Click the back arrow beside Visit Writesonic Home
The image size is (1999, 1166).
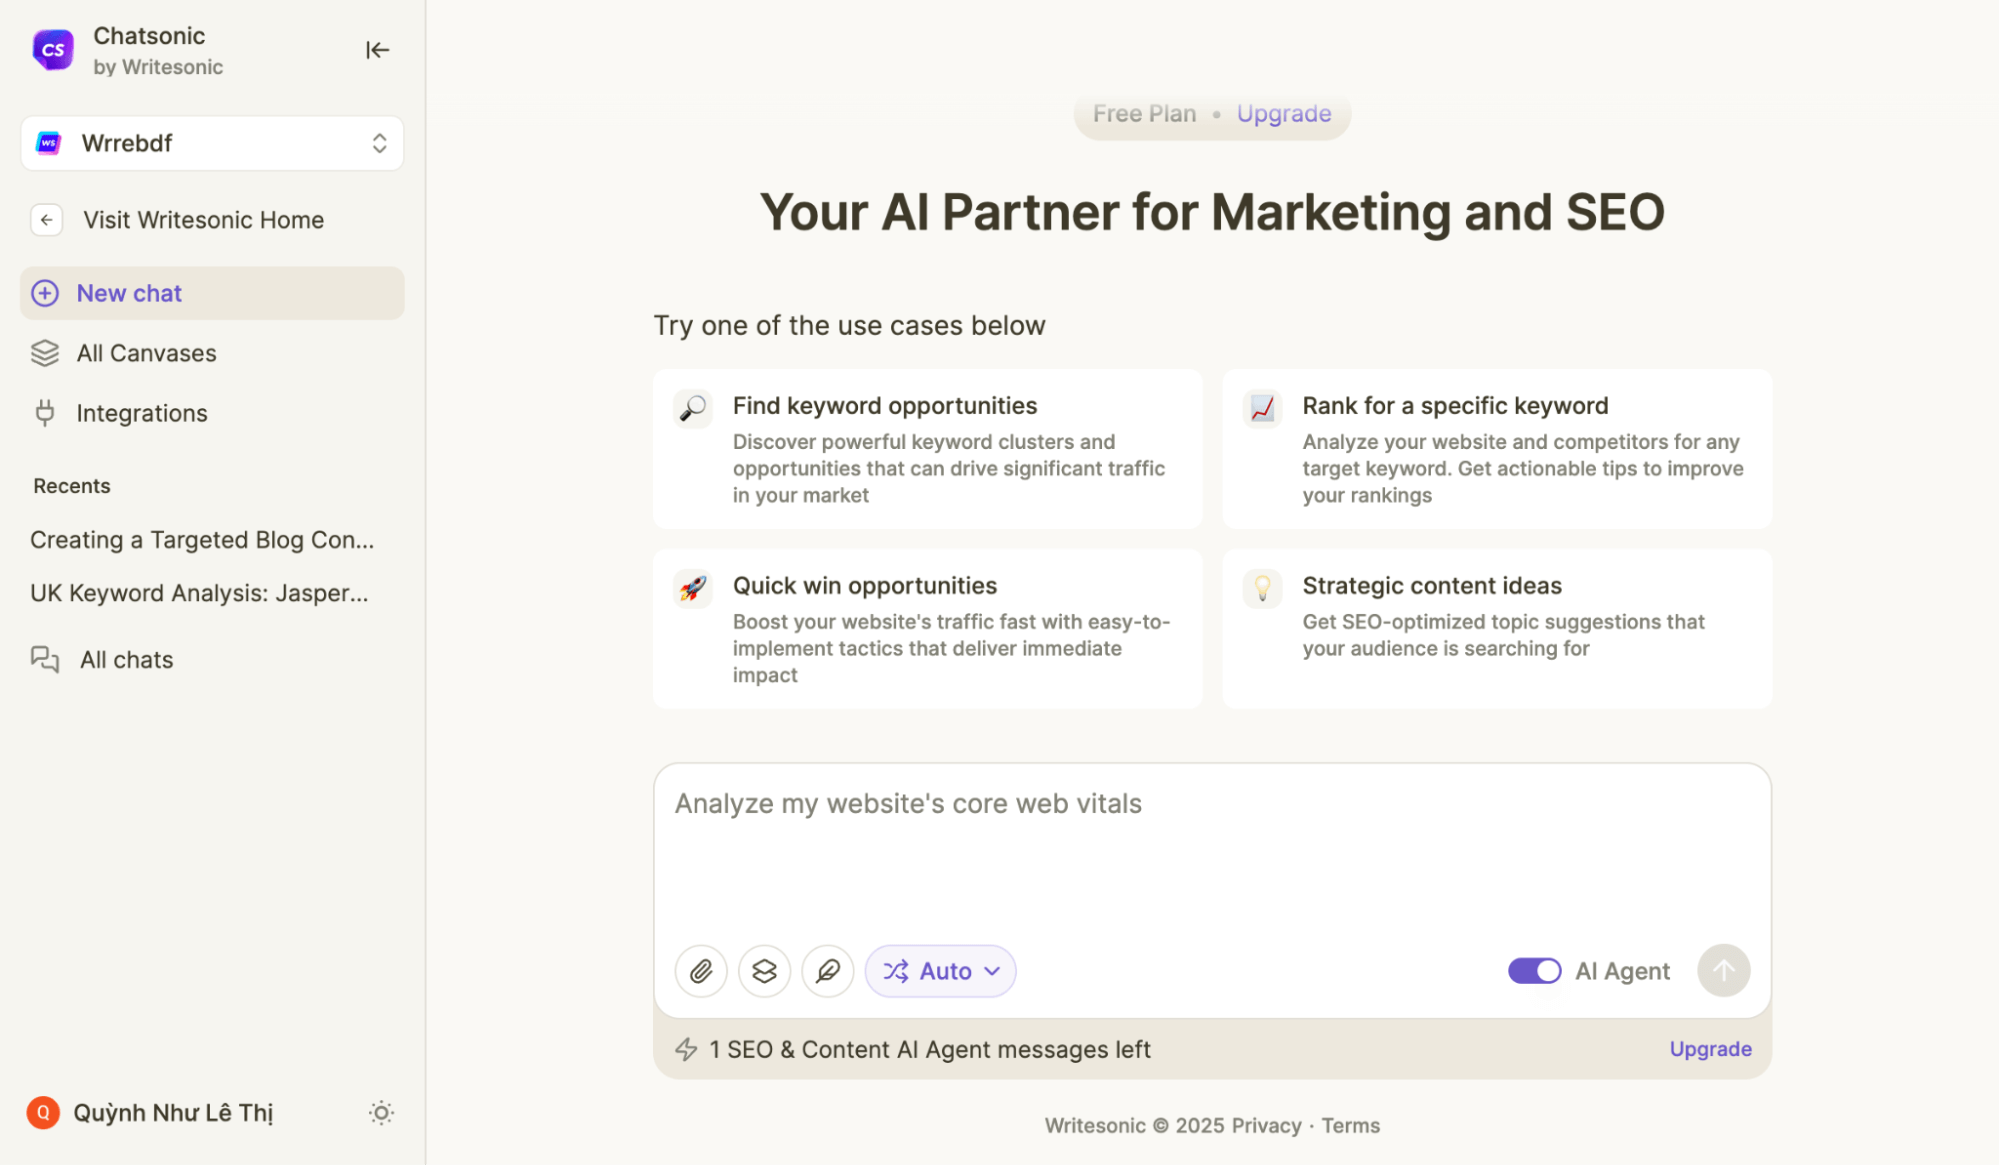point(47,220)
